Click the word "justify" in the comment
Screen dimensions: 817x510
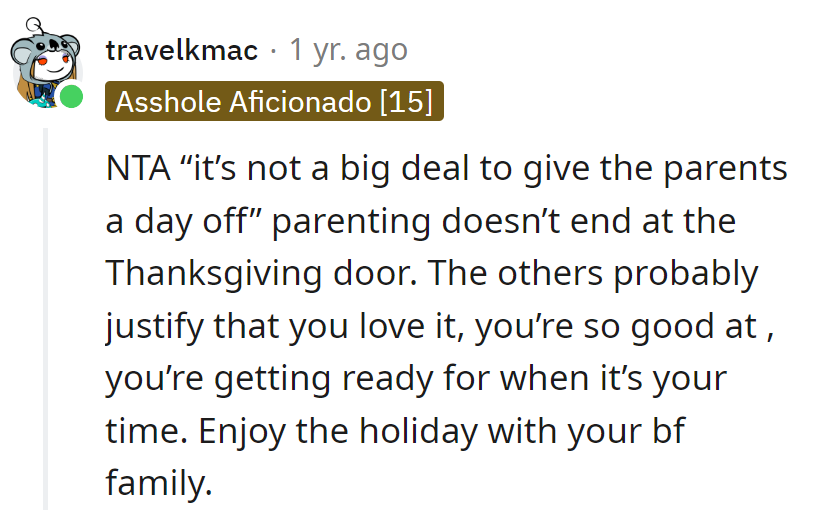[x=146, y=327]
